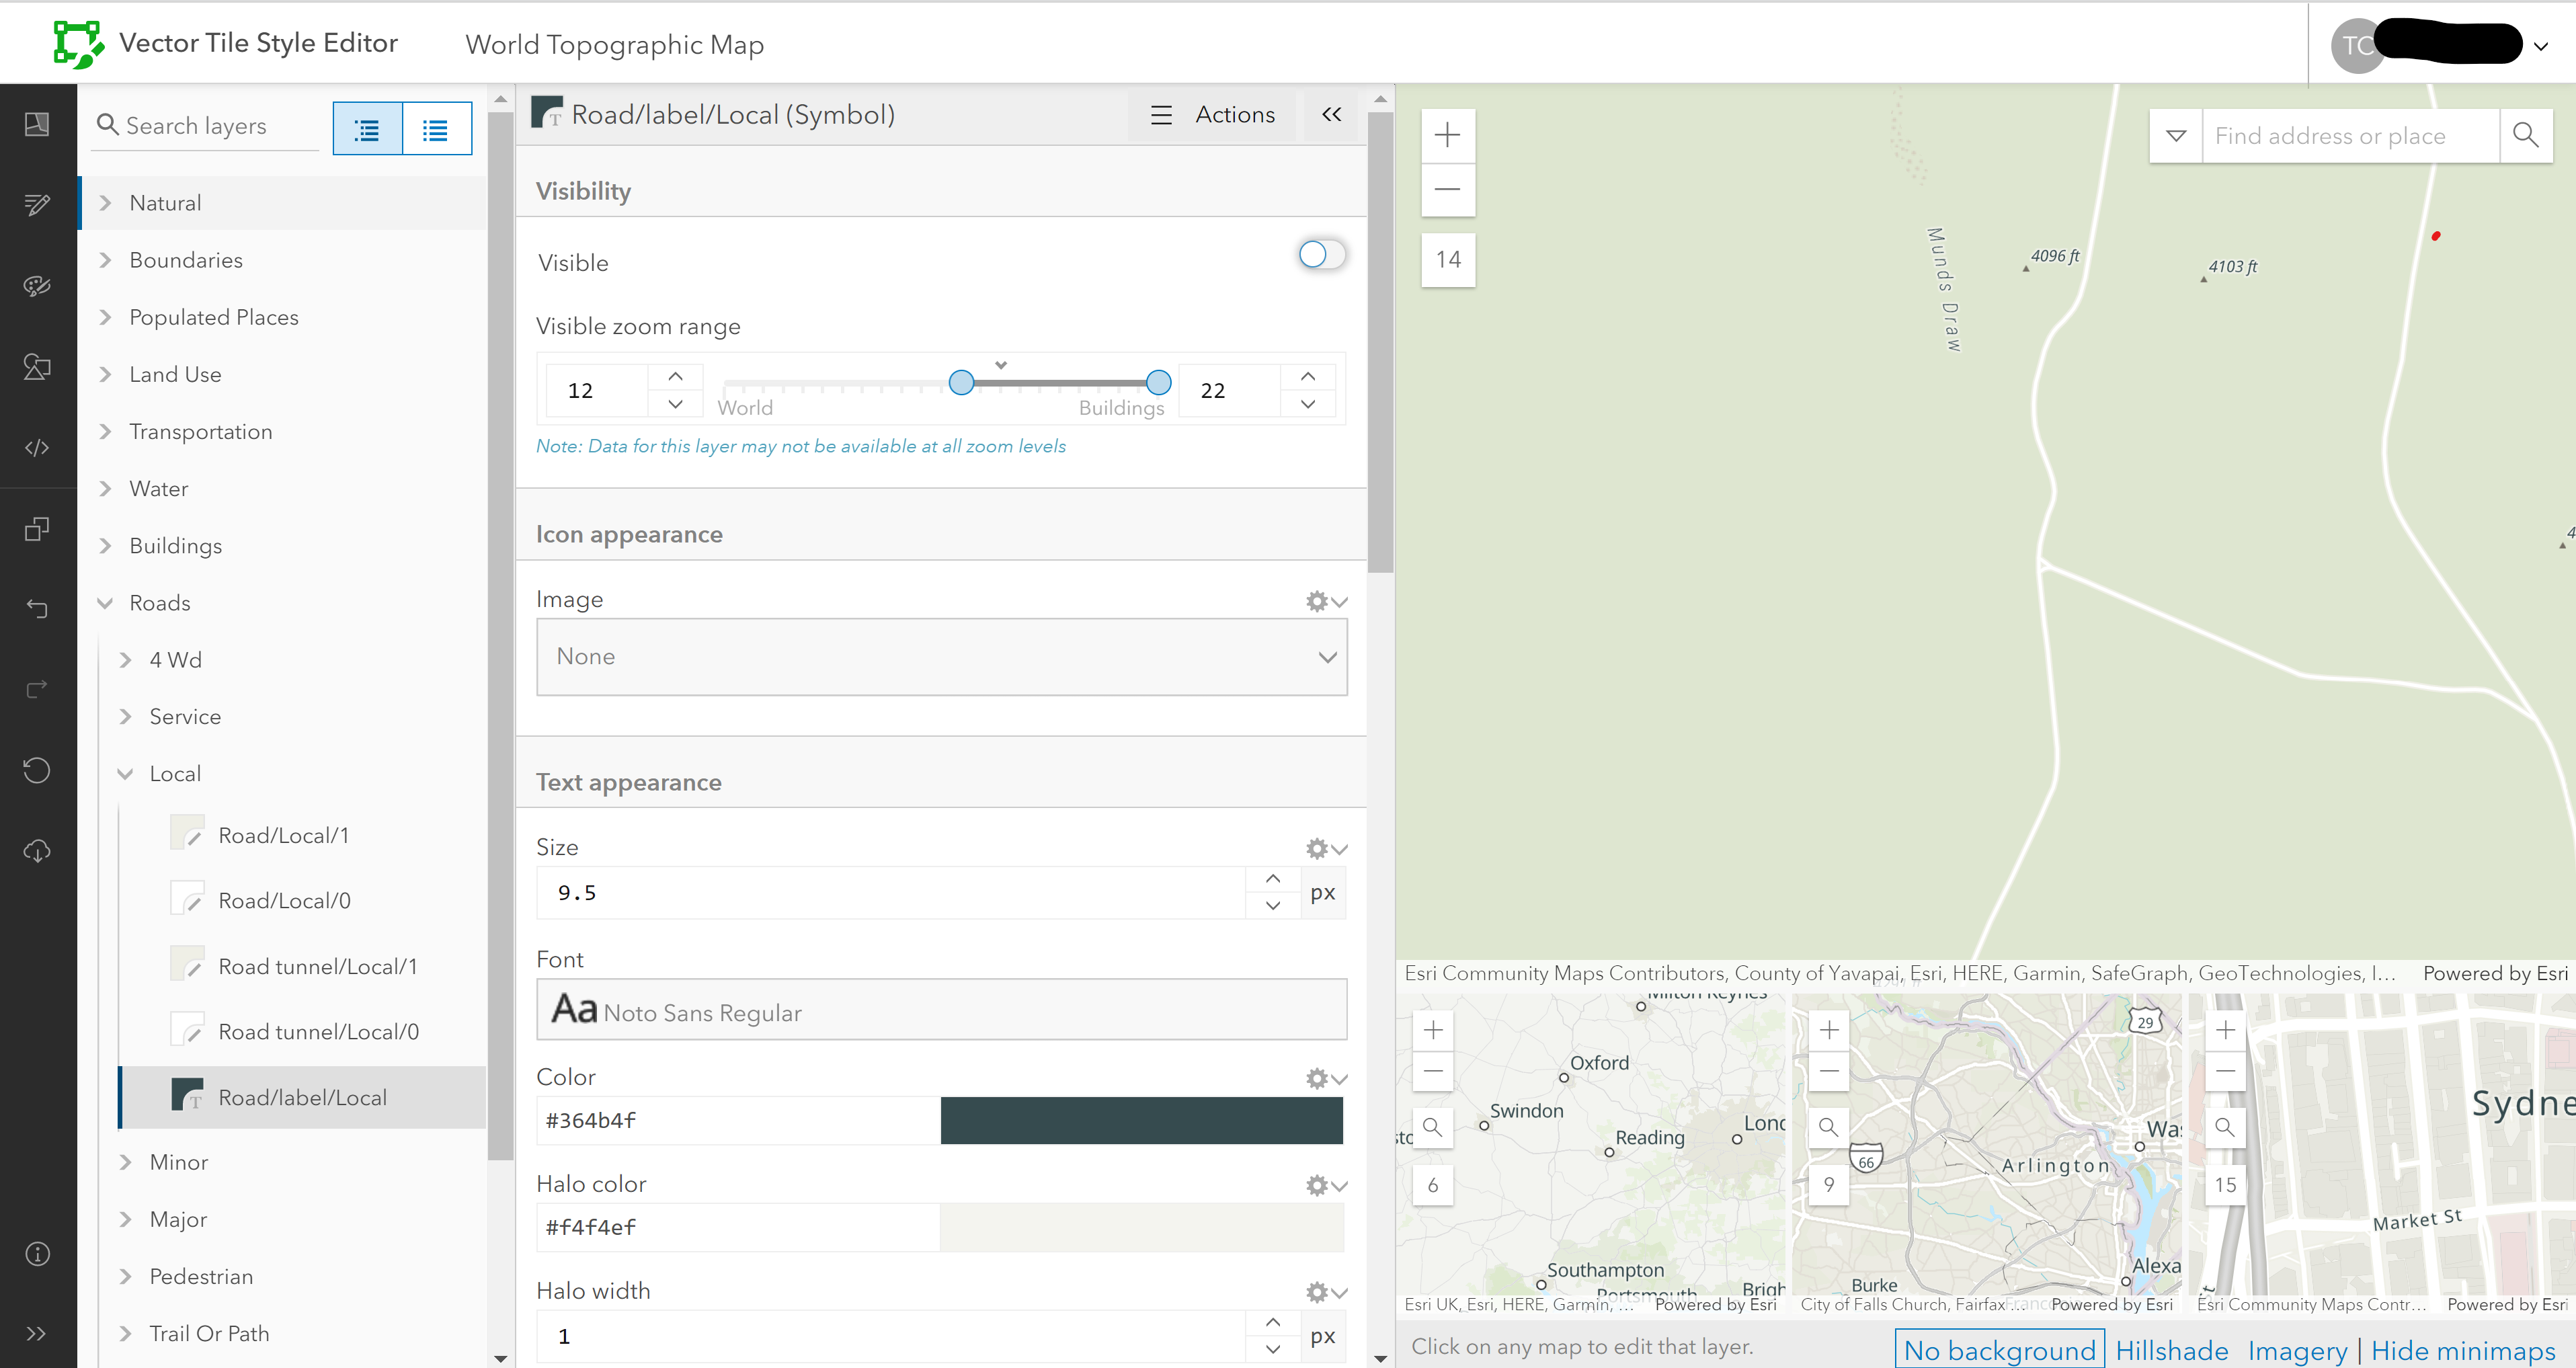
Task: Click the undo arrow icon in sidebar
Action: point(37,608)
